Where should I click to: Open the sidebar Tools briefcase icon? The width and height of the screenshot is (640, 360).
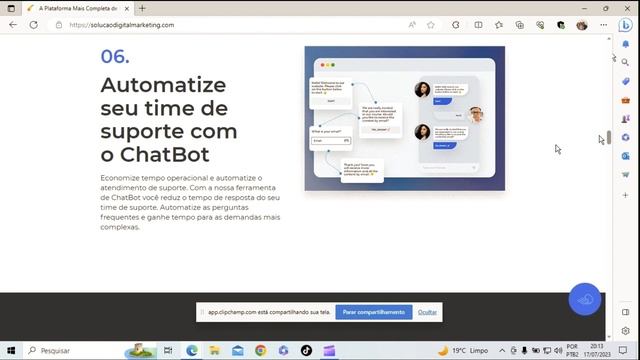[x=625, y=100]
